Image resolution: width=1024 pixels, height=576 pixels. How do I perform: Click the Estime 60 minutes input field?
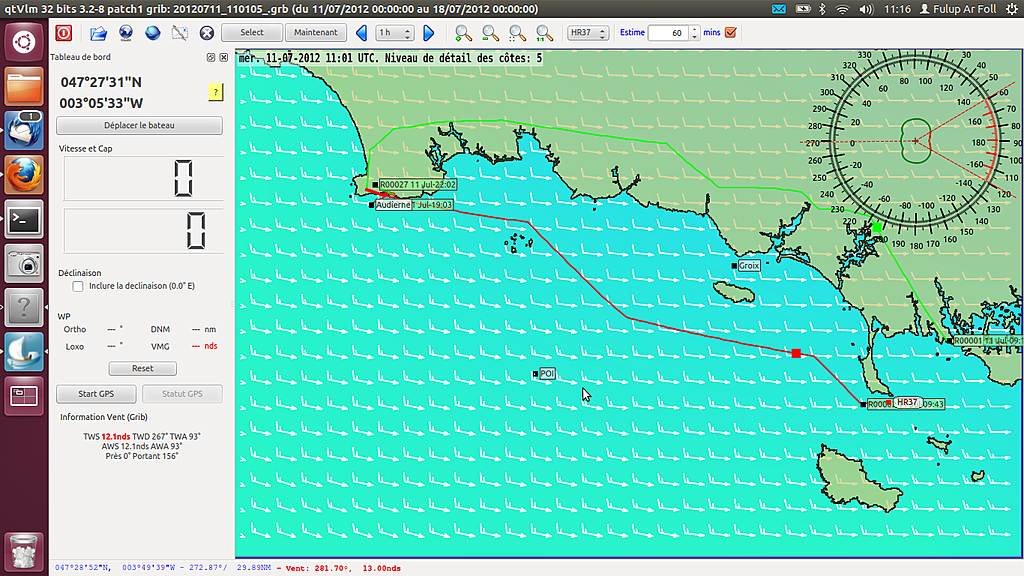pyautogui.click(x=668, y=33)
